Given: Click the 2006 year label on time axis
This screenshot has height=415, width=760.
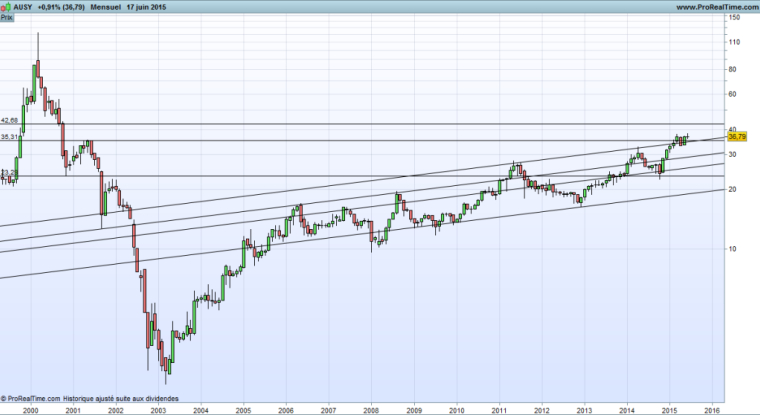Looking at the screenshot, I should 286,410.
